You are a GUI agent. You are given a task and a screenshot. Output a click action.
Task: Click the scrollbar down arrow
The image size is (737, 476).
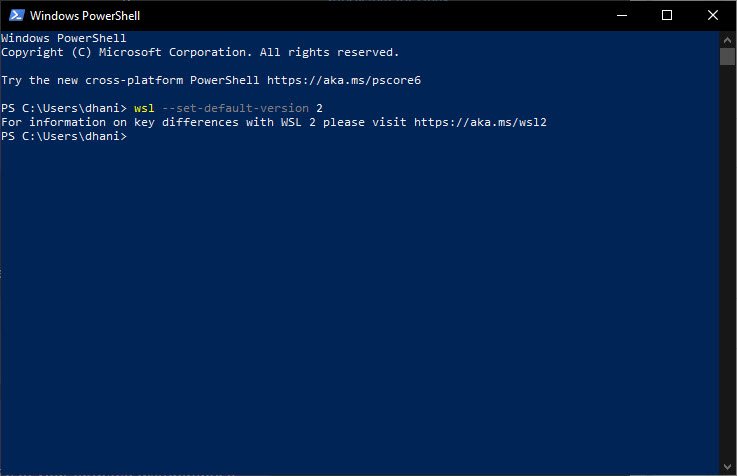coord(727,467)
